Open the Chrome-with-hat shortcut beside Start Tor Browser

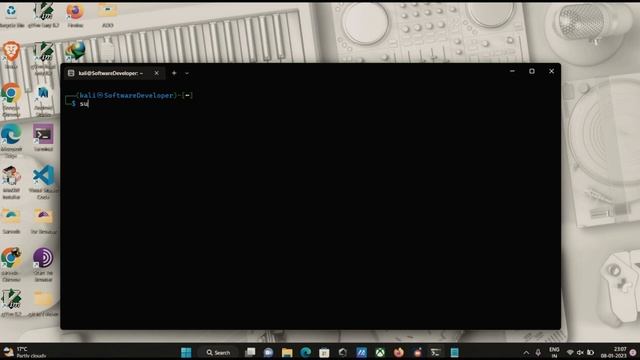pos(11,264)
